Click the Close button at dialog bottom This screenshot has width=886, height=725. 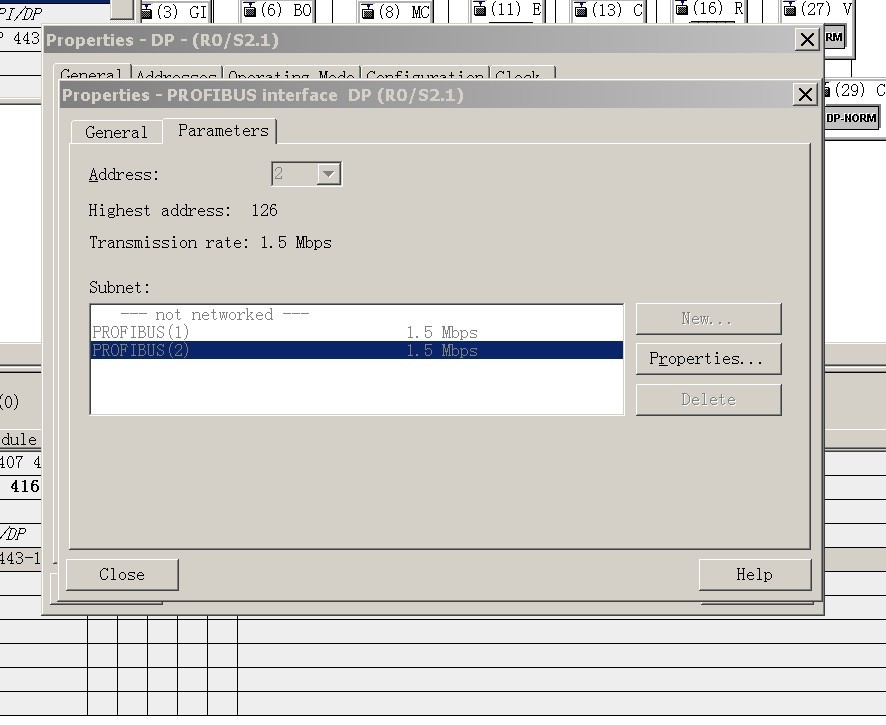pyautogui.click(x=122, y=575)
